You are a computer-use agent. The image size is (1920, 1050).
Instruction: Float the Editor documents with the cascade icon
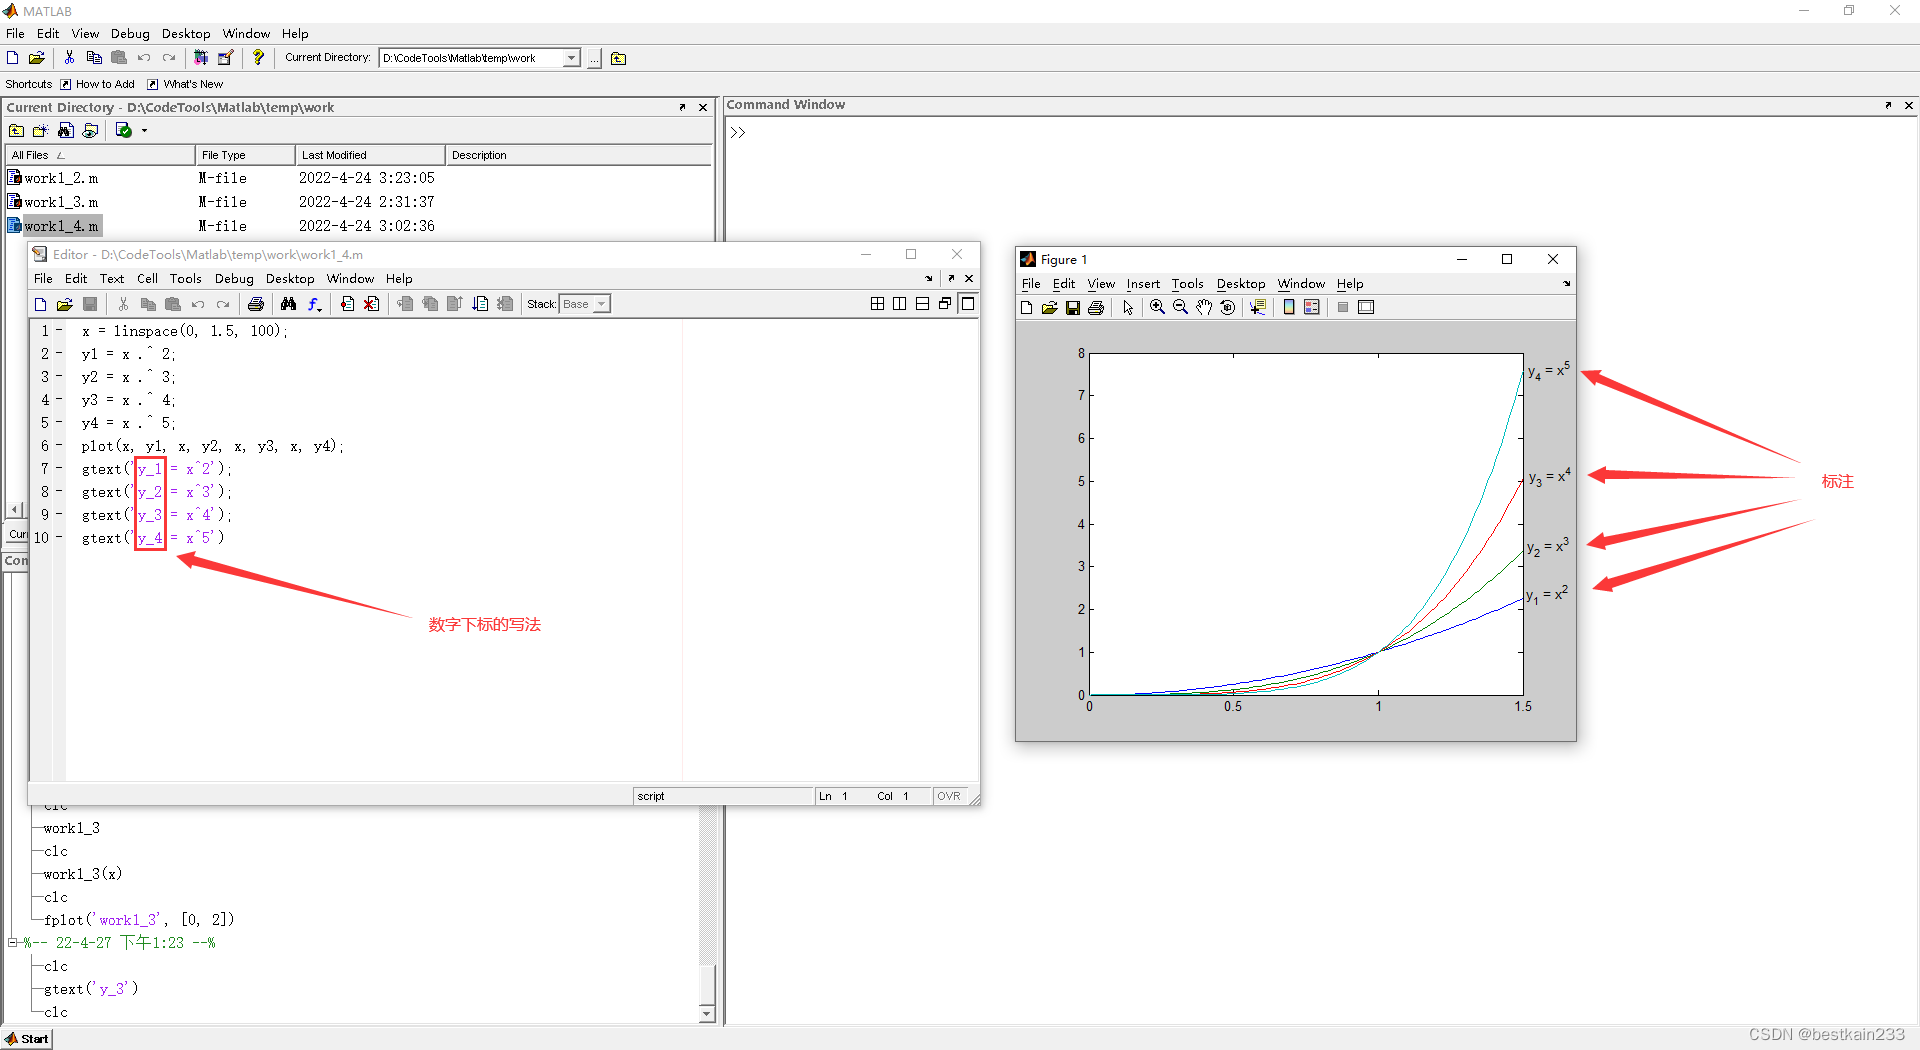pyautogui.click(x=945, y=304)
